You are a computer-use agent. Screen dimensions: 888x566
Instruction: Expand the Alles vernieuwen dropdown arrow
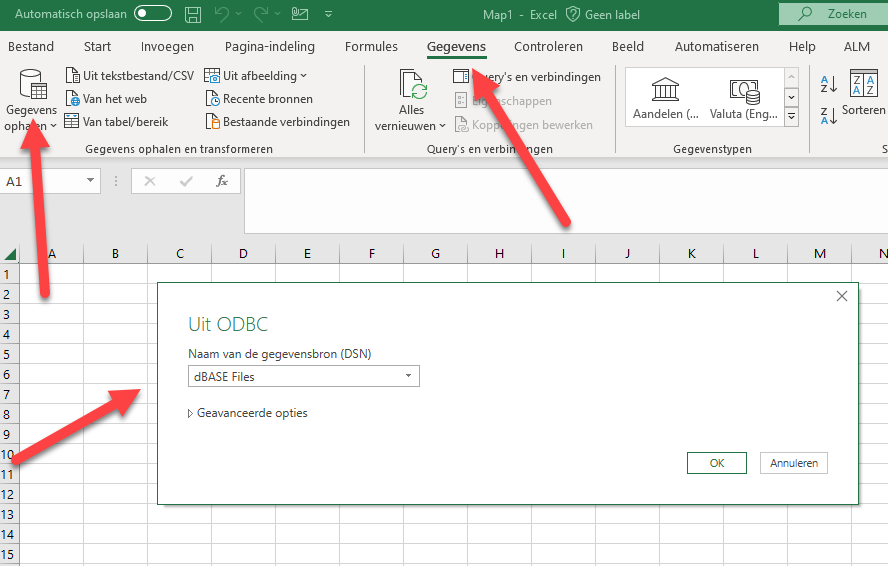point(442,126)
